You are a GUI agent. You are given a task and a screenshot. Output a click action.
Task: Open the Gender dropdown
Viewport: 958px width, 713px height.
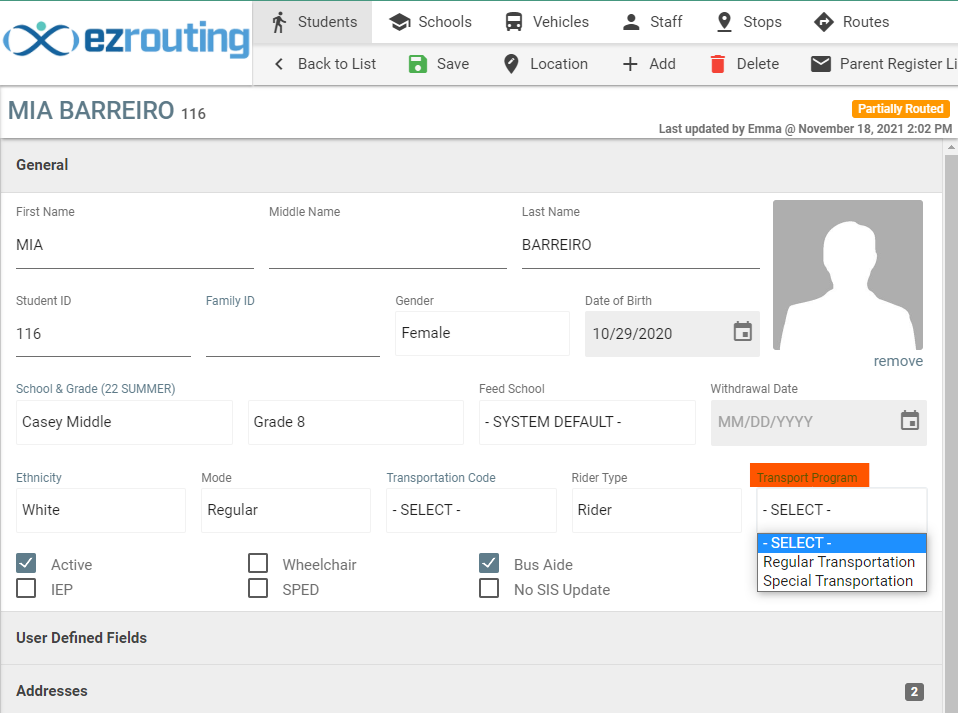coord(482,333)
